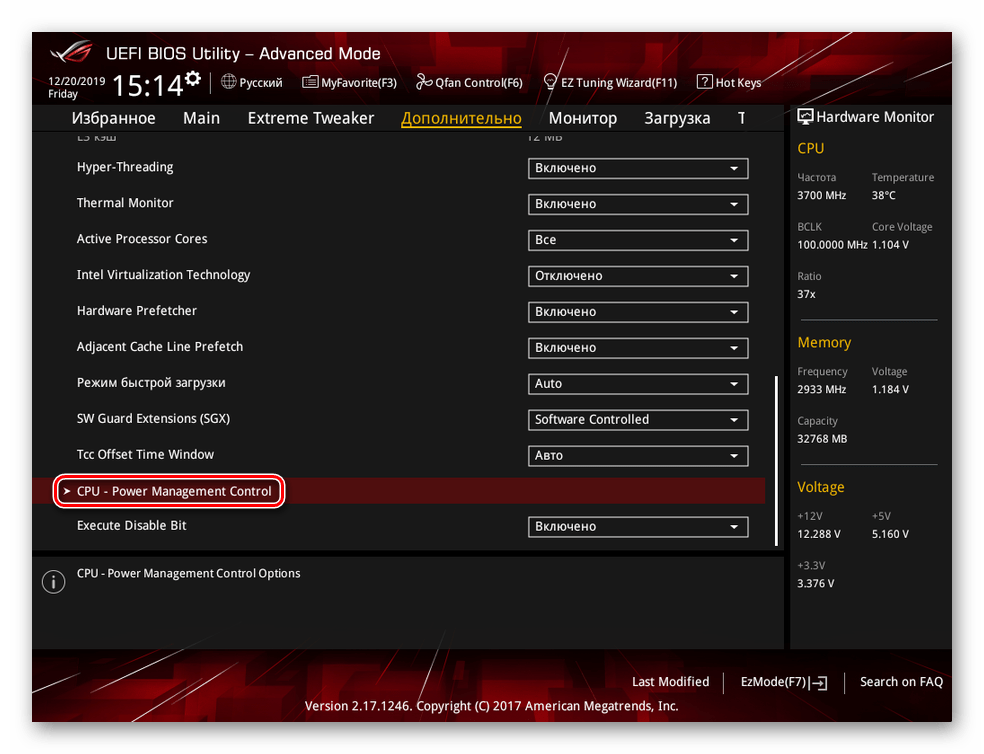Expand Intel Virtualization Technology dropdown

coord(637,276)
